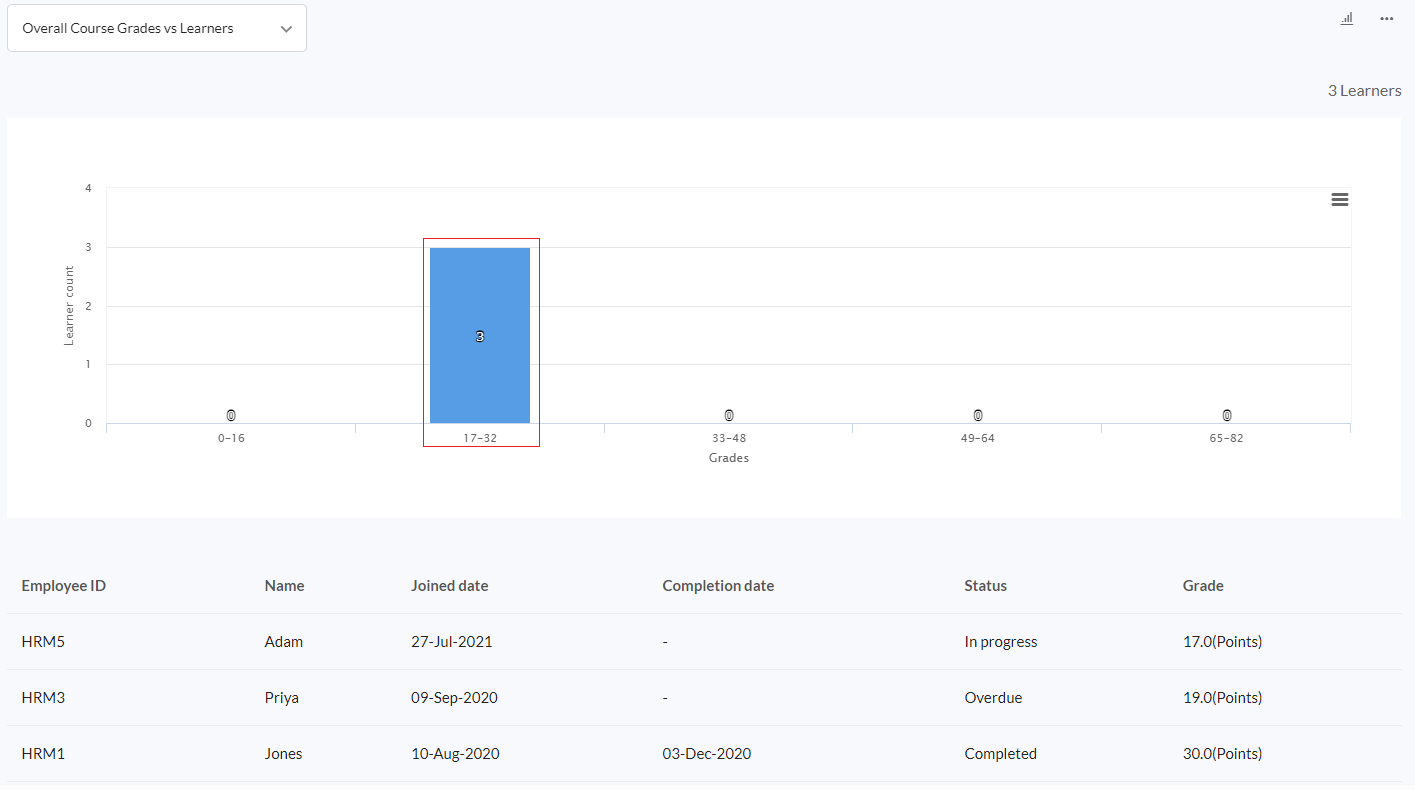Click the data label 3 on the bar
The width and height of the screenshot is (1415, 790).
pyautogui.click(x=480, y=337)
